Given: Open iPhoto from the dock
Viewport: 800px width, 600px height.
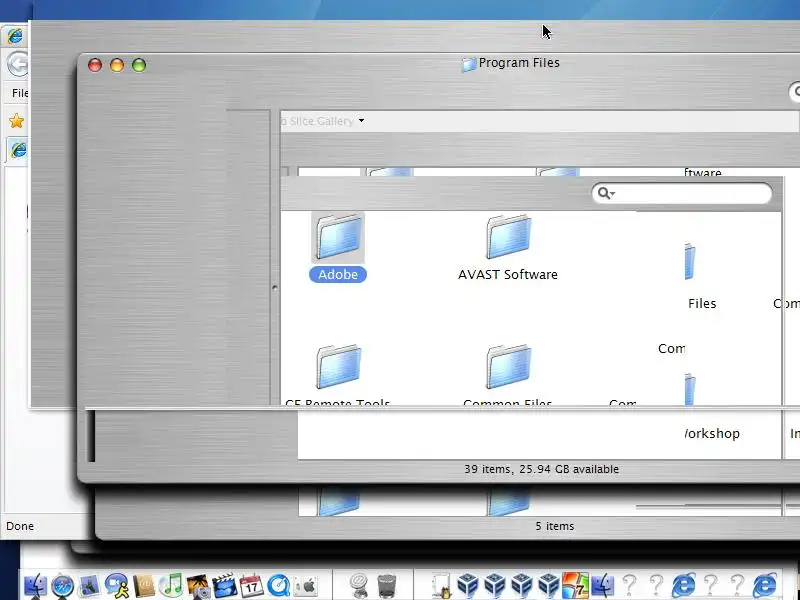Looking at the screenshot, I should (198, 585).
